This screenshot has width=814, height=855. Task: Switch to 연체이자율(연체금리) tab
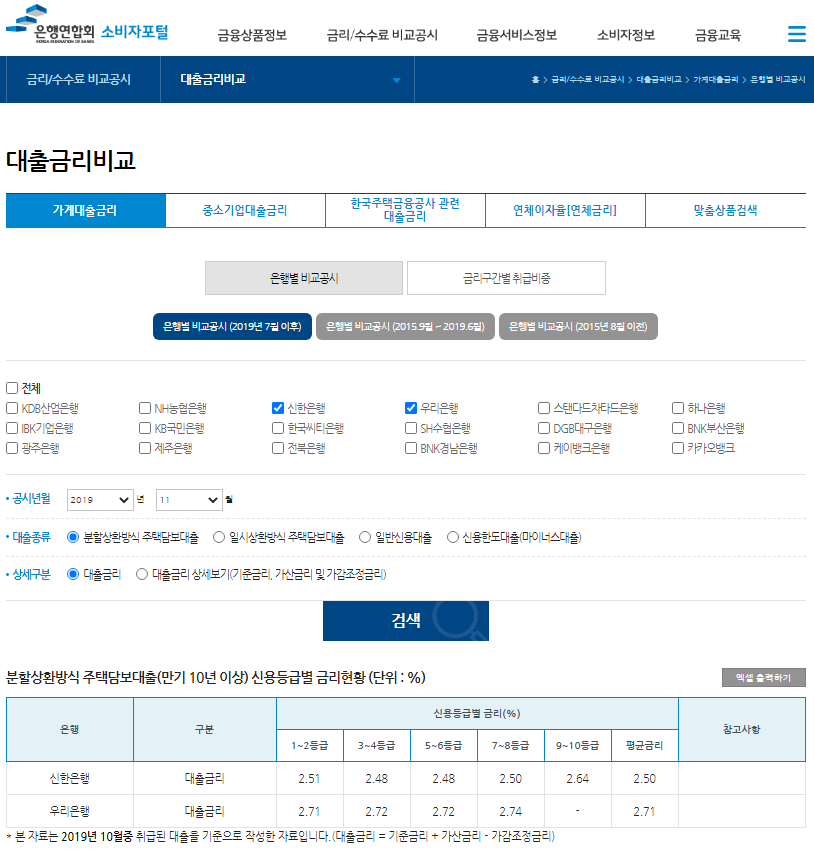tap(565, 210)
